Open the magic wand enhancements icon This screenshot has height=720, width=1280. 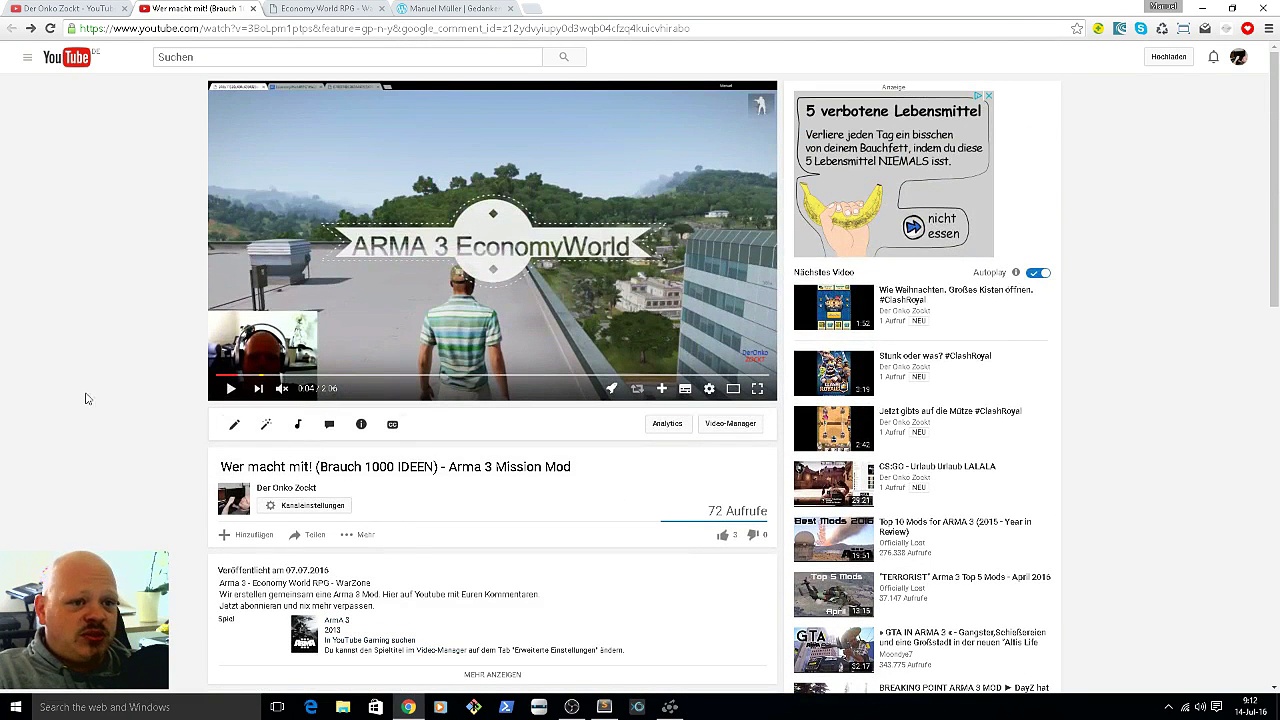(x=266, y=424)
